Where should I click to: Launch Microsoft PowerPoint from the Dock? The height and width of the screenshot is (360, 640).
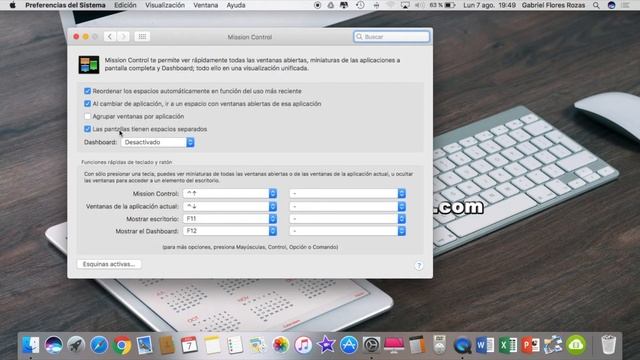click(x=530, y=345)
